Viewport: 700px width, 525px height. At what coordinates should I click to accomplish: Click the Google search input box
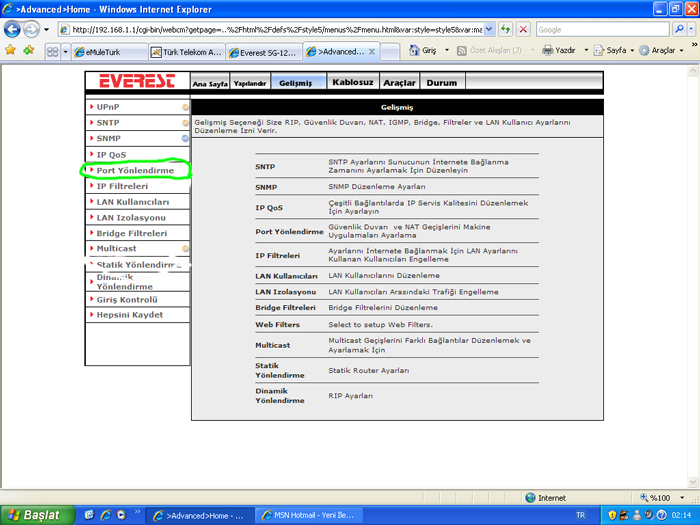603,29
